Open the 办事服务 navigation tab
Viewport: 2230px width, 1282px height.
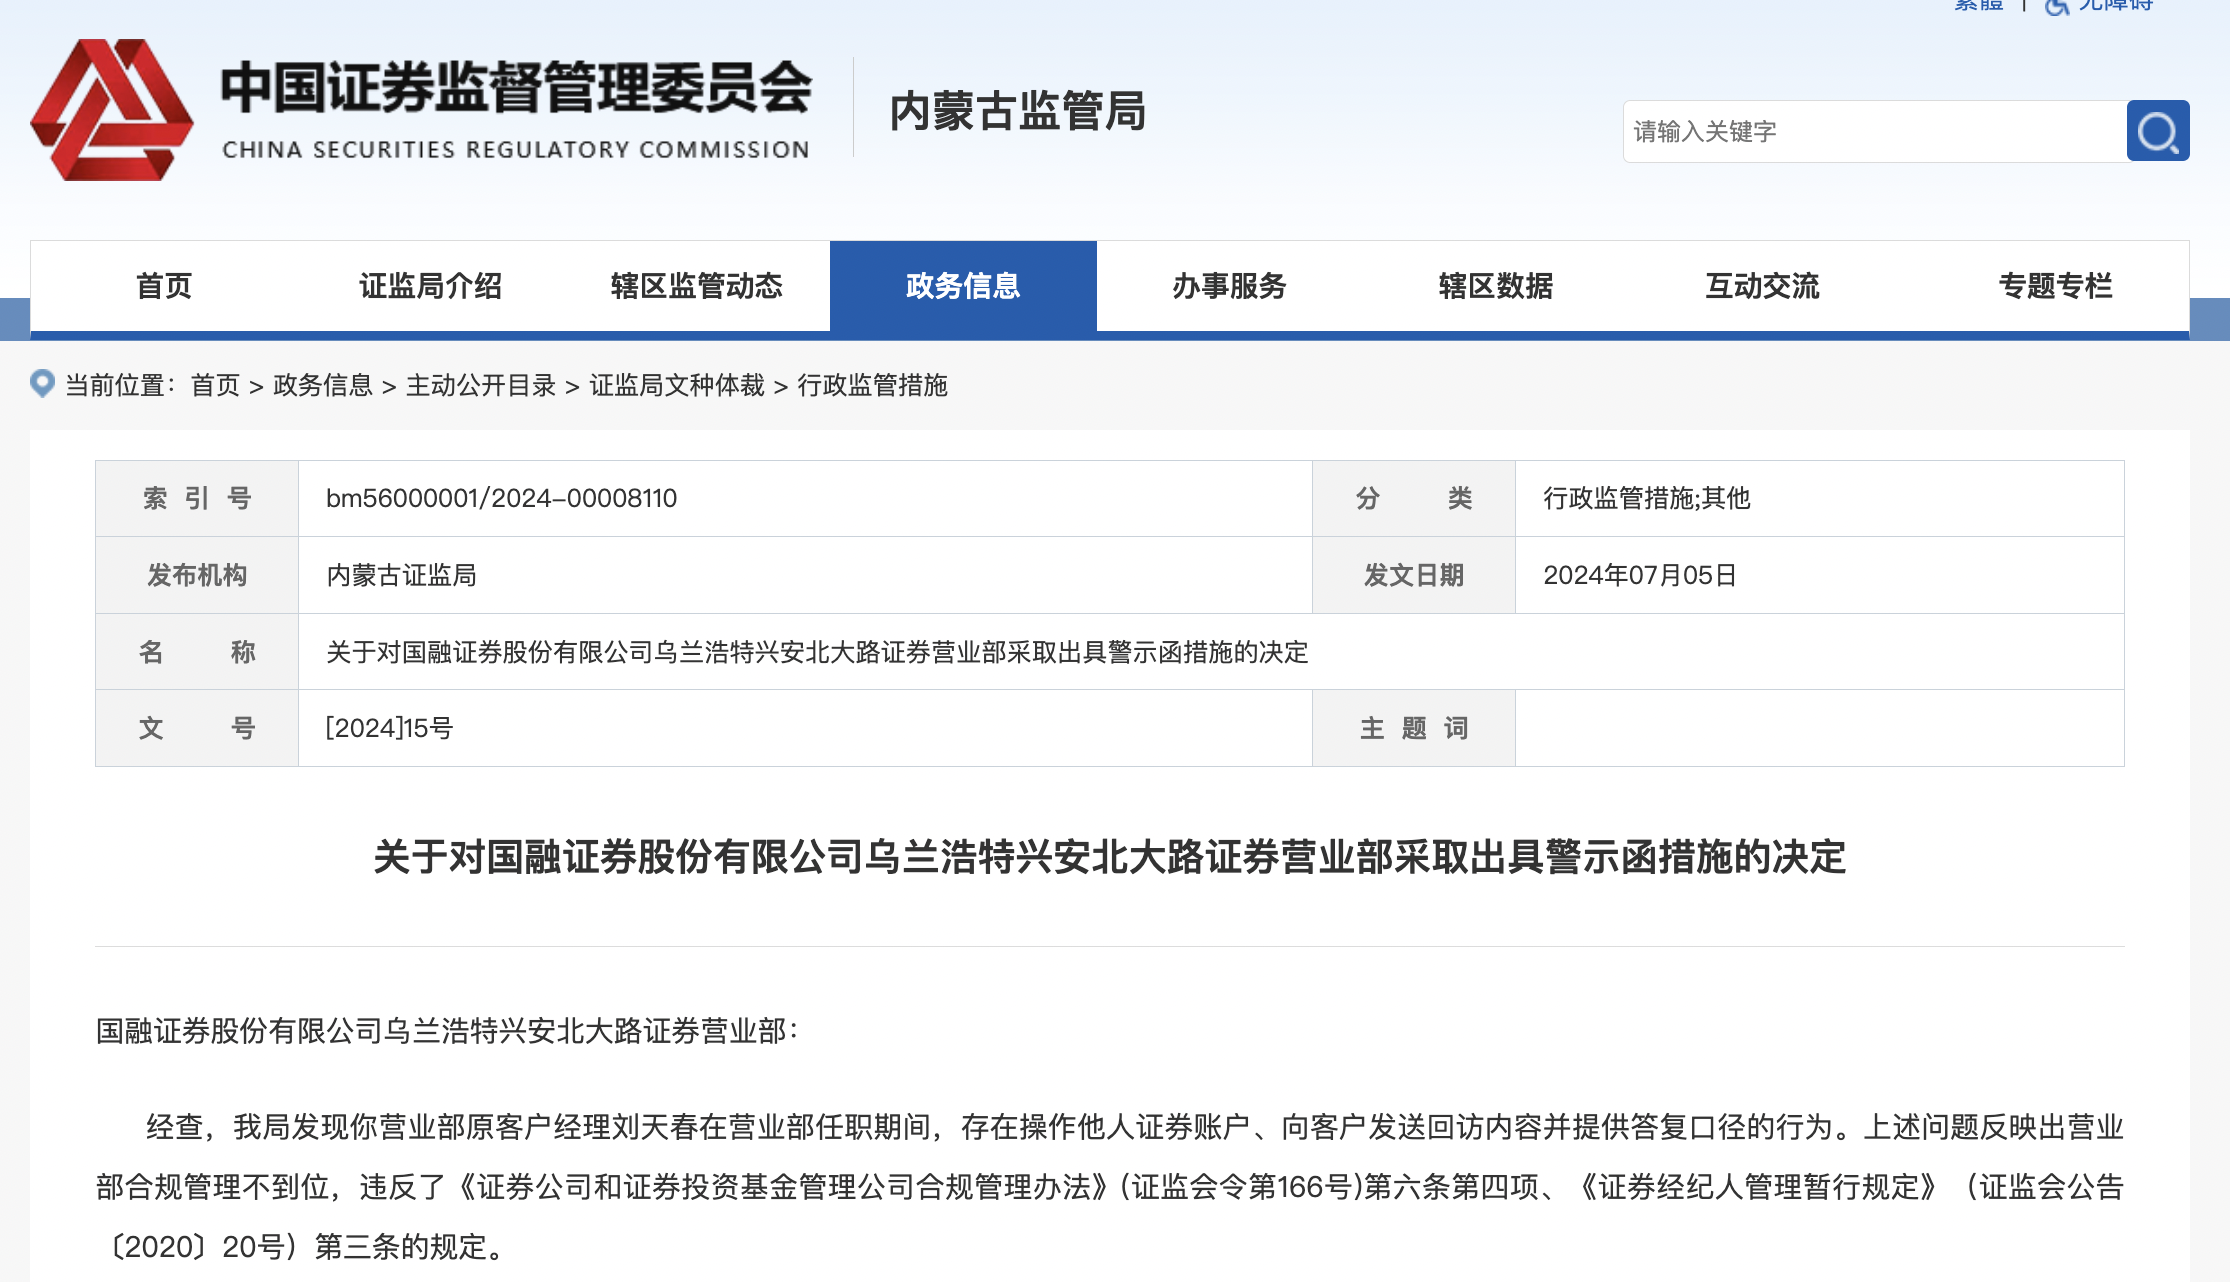click(x=1230, y=286)
